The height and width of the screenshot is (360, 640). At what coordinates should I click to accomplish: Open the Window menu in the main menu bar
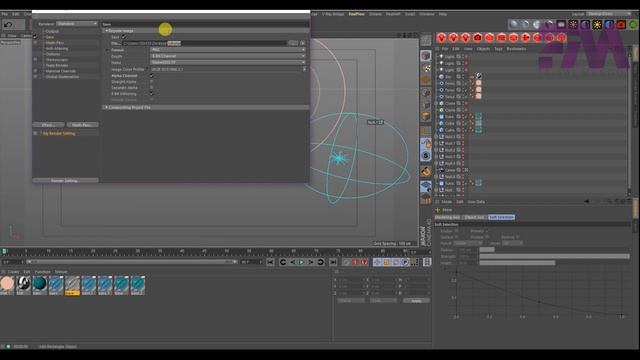click(x=427, y=14)
